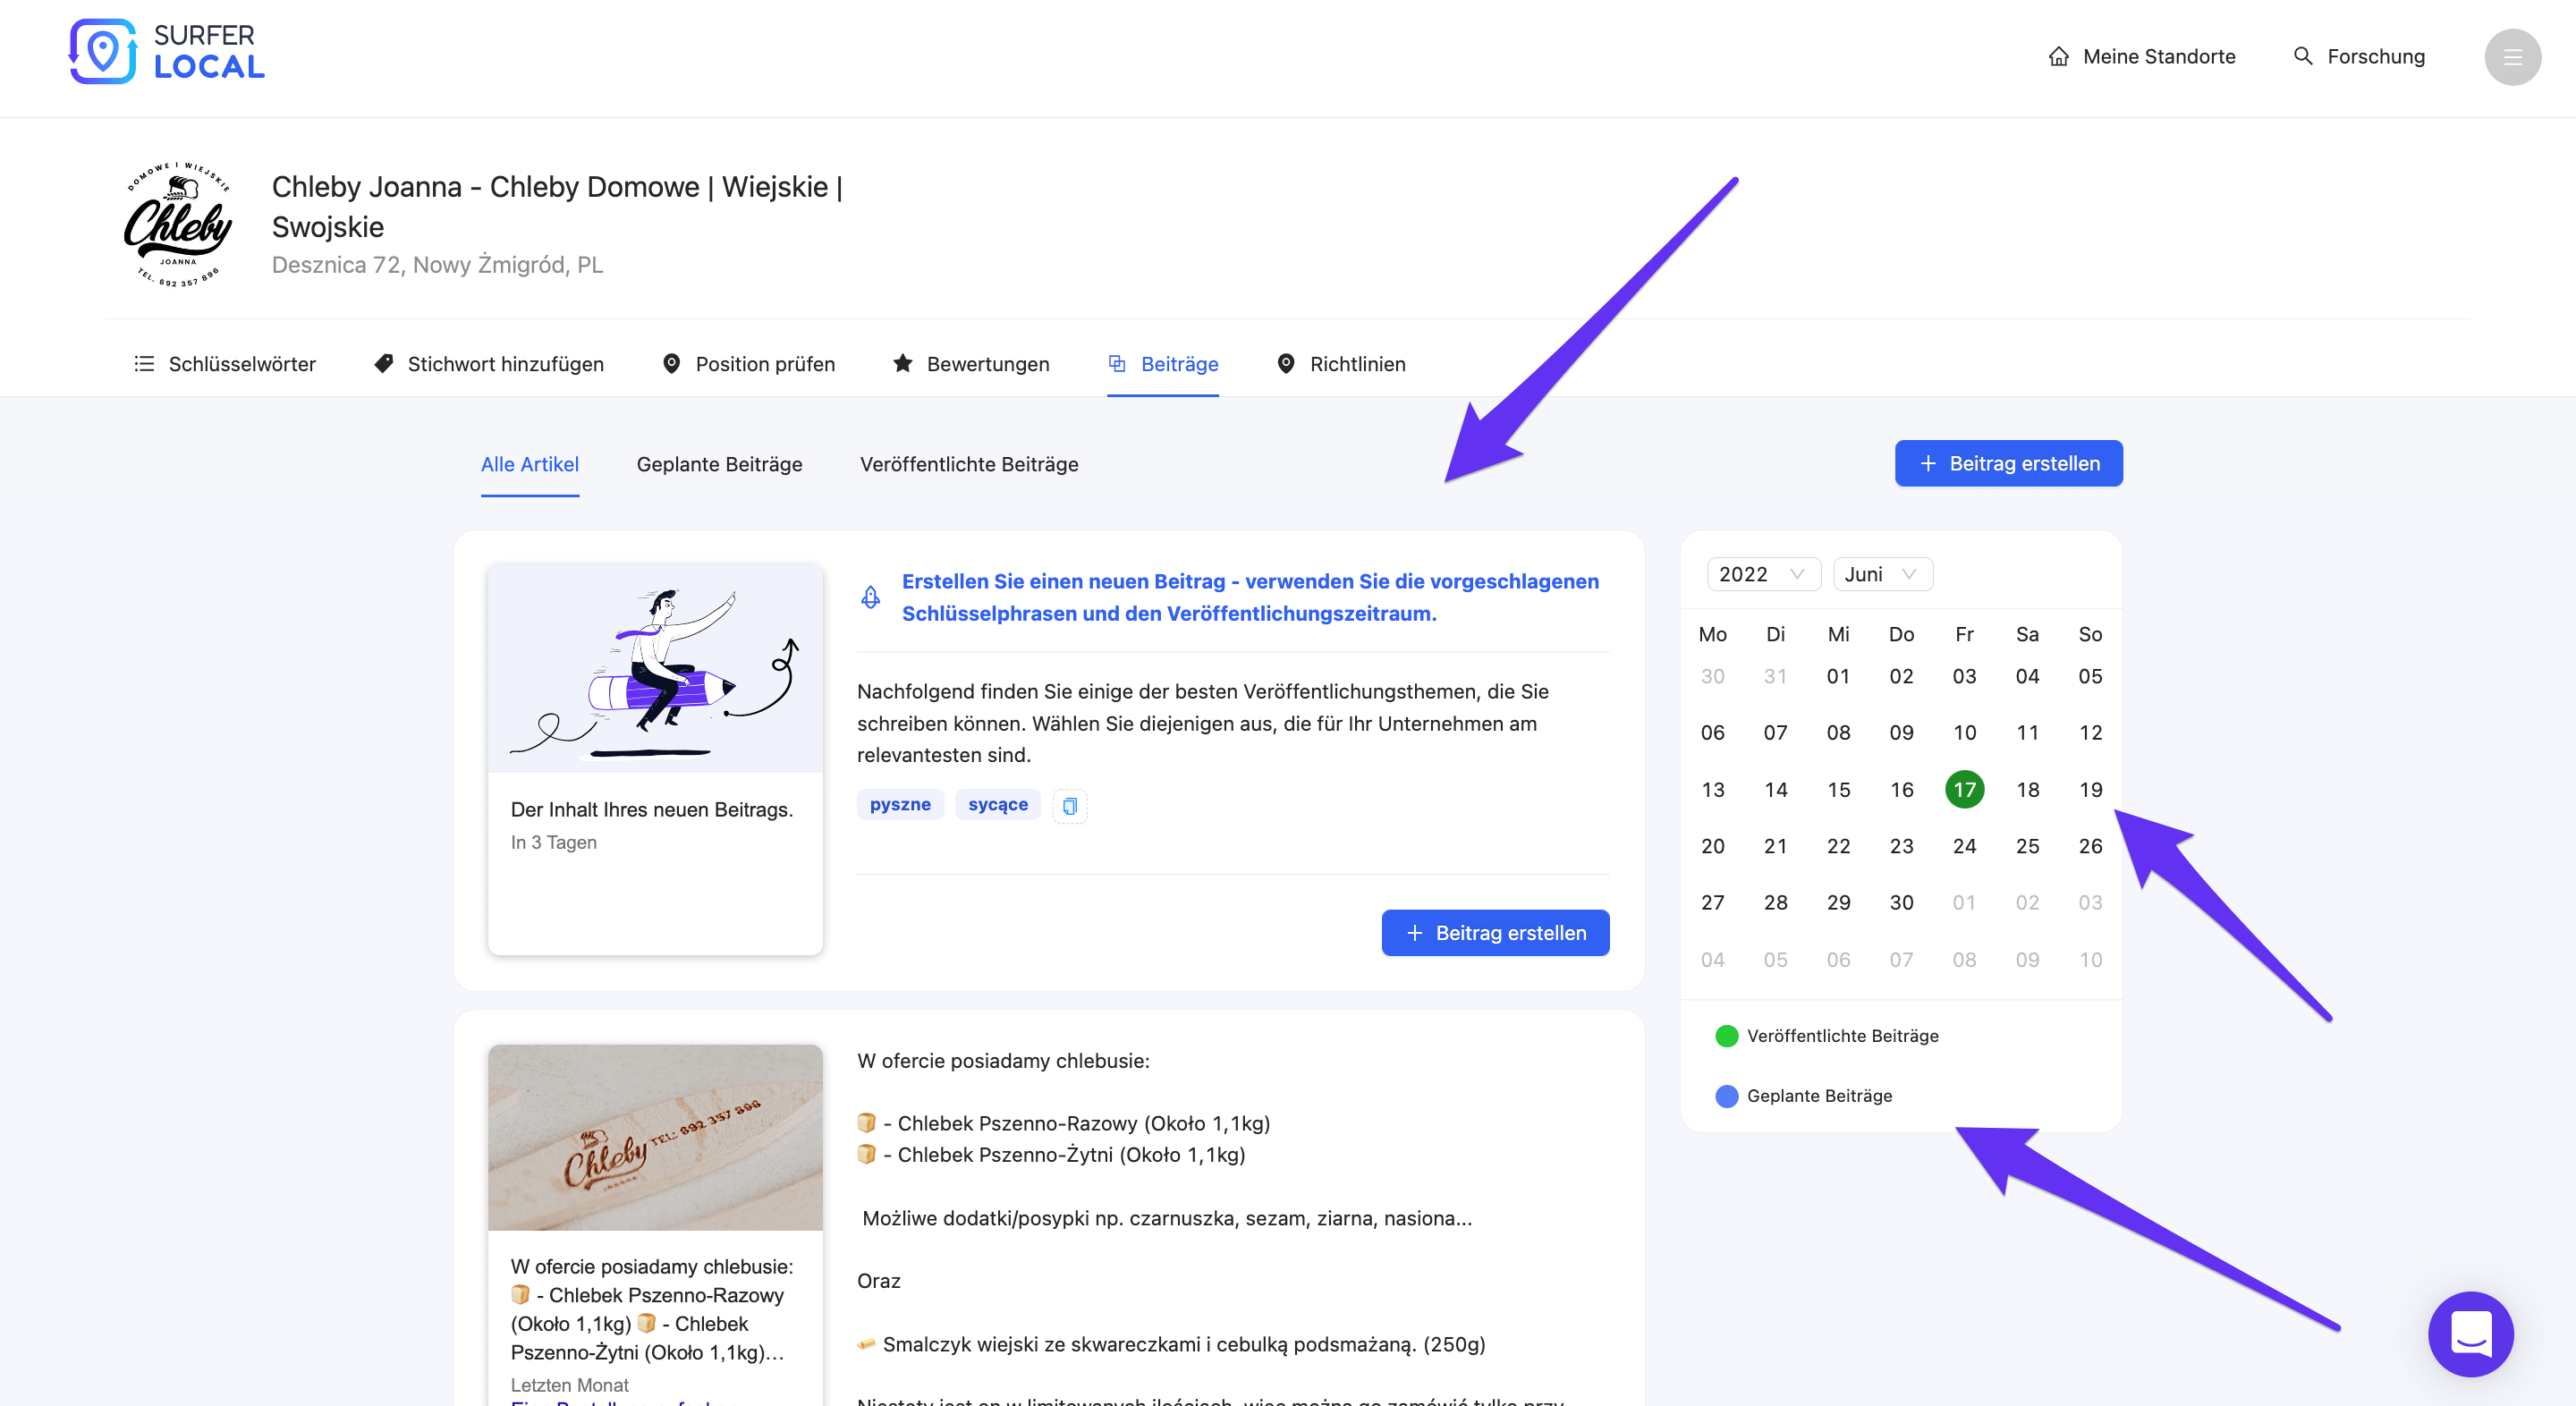Image resolution: width=2576 pixels, height=1406 pixels.
Task: Click the pin icon beside Richtlinien
Action: [x=1286, y=364]
